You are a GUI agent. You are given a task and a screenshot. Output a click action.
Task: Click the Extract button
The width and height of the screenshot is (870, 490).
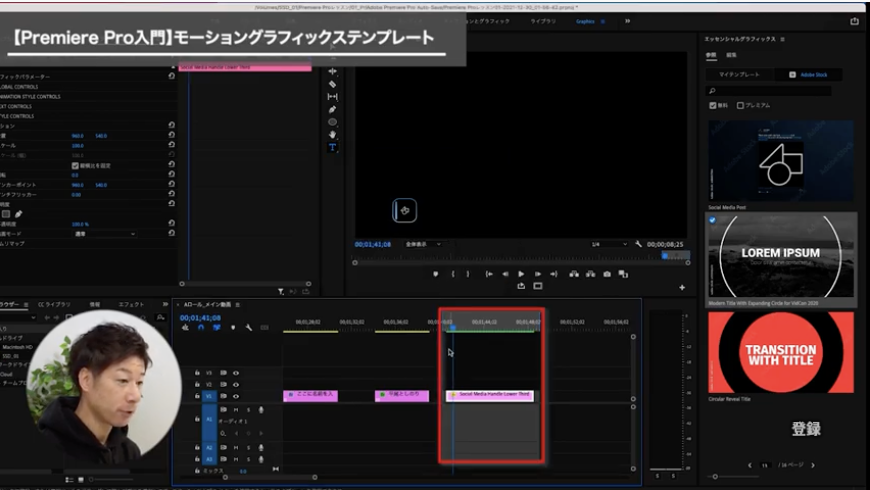pyautogui.click(x=590, y=274)
